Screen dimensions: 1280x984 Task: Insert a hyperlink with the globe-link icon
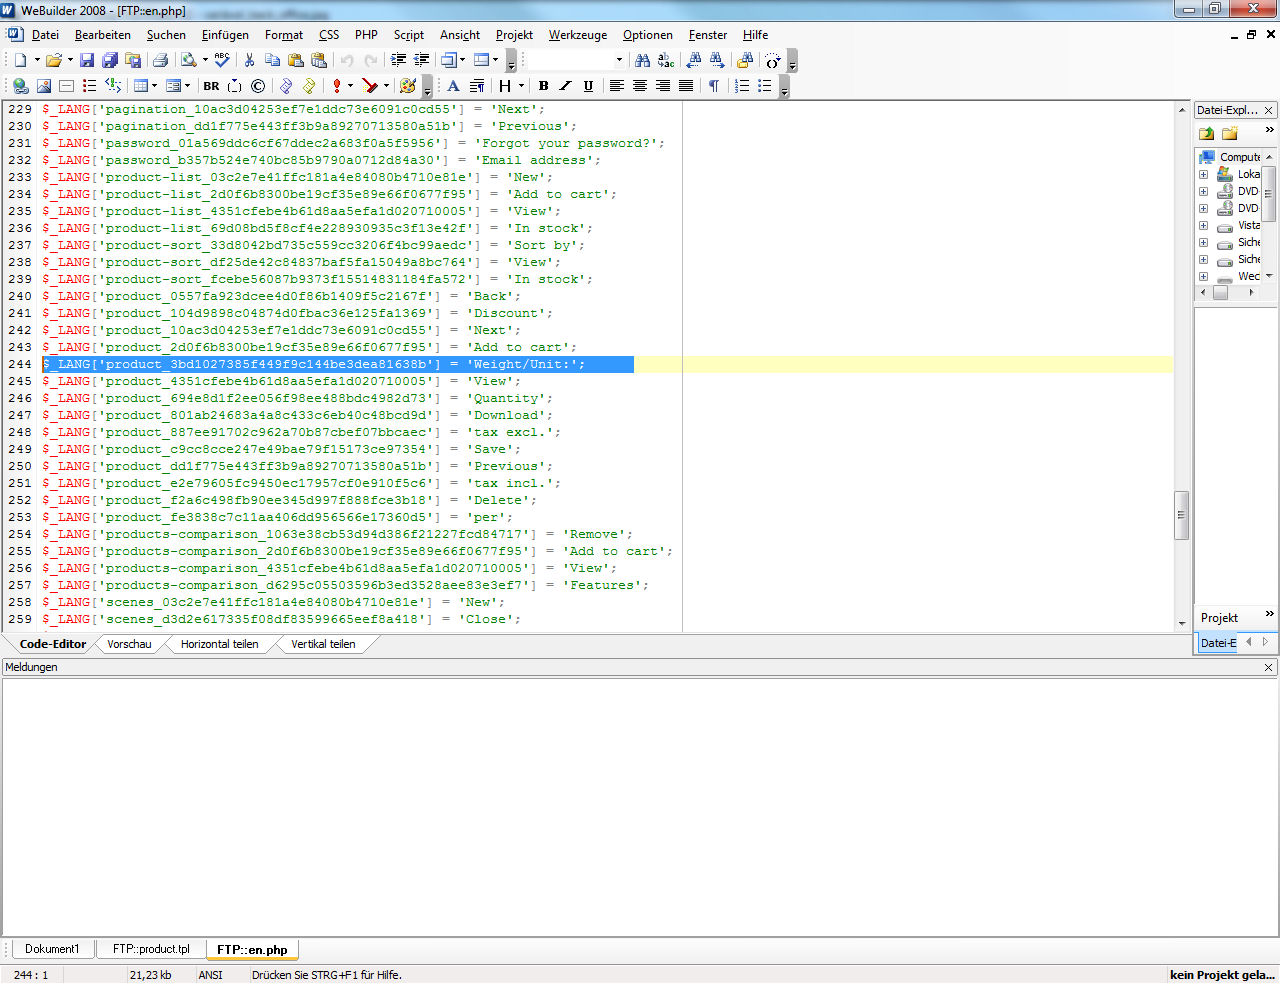[20, 86]
